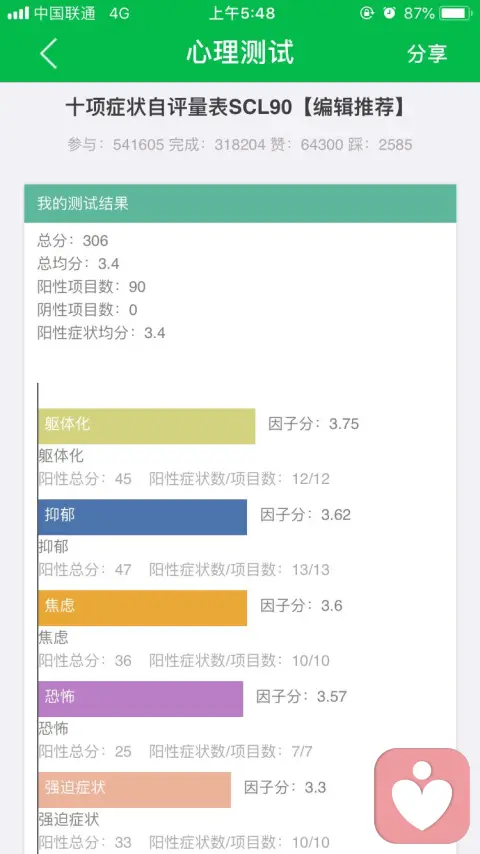The height and width of the screenshot is (854, 480).
Task: Select the purple 恐怖 bar
Action: click(141, 699)
